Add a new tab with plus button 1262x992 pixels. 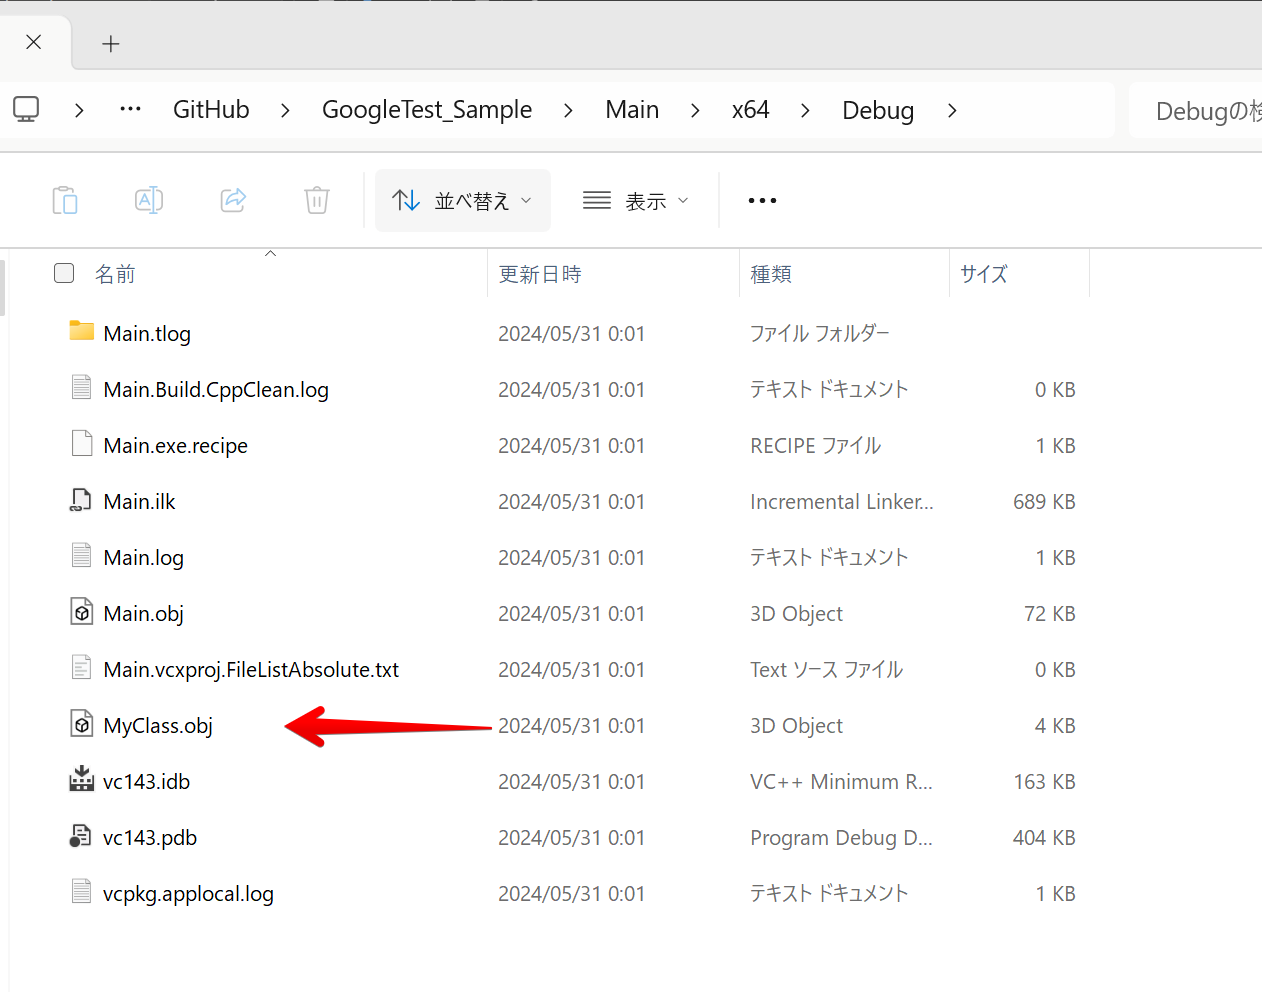tap(111, 44)
